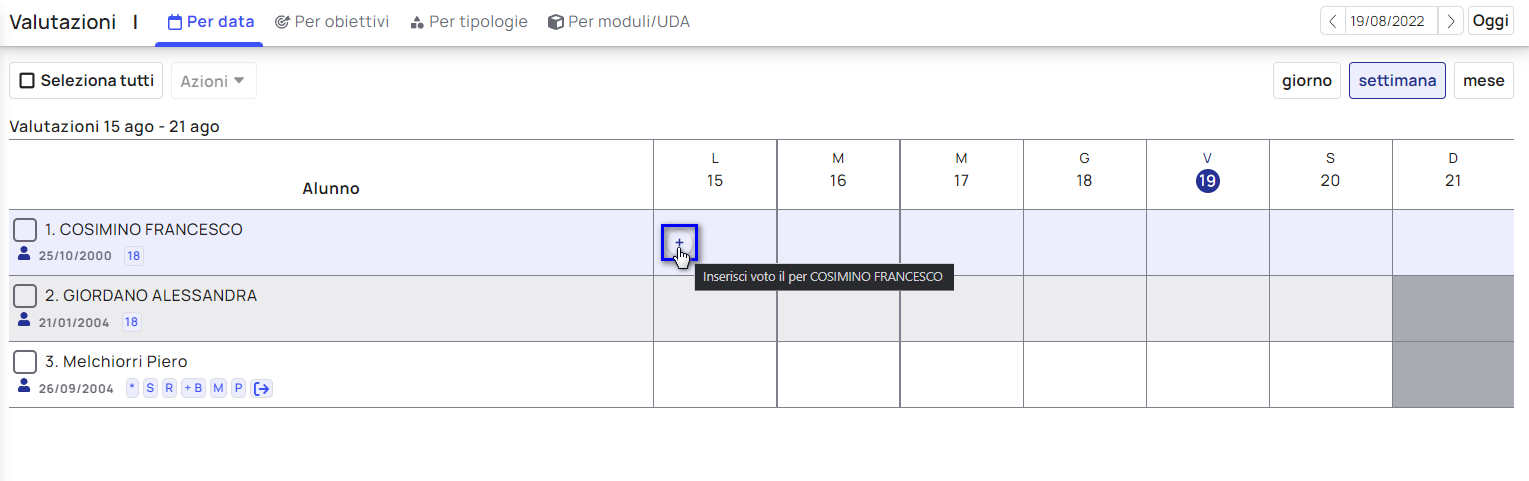The height and width of the screenshot is (481, 1529).
Task: Click the 'M' badge for Melchiorri Piero
Action: tap(218, 388)
